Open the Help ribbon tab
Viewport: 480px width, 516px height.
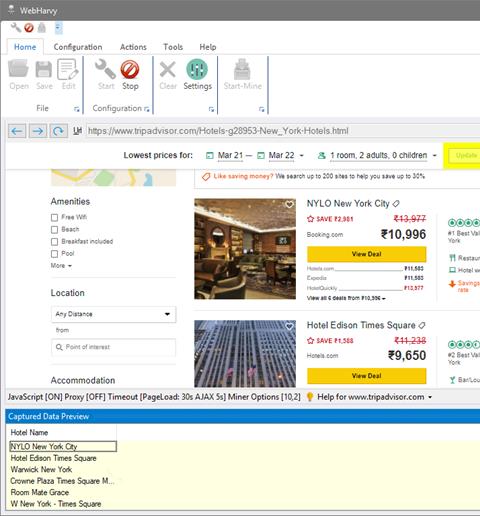(x=208, y=47)
